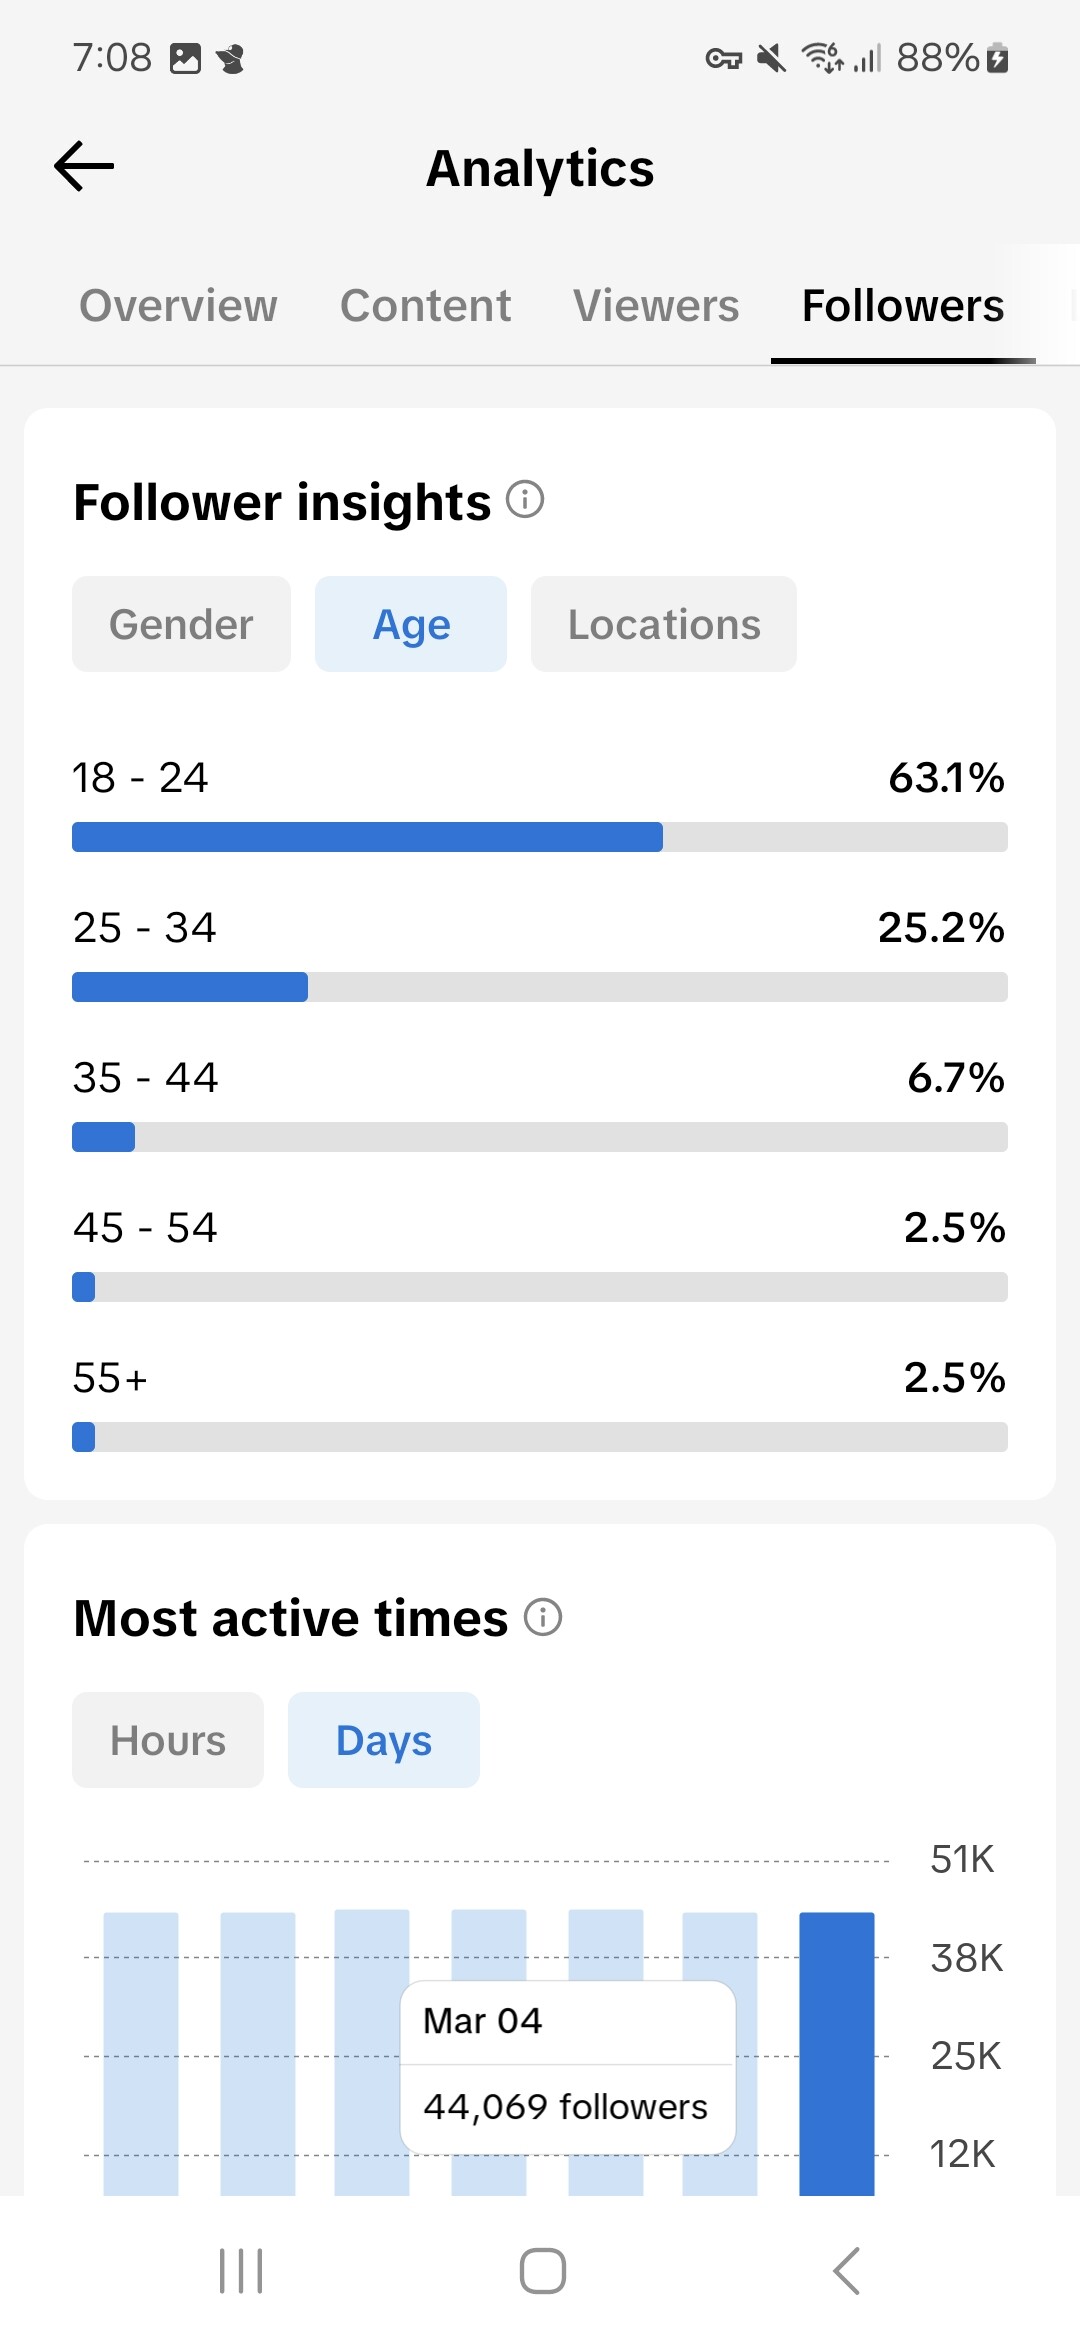Viewport: 1080px width, 2340px height.
Task: Switch active times to Hours
Action: pos(168,1740)
